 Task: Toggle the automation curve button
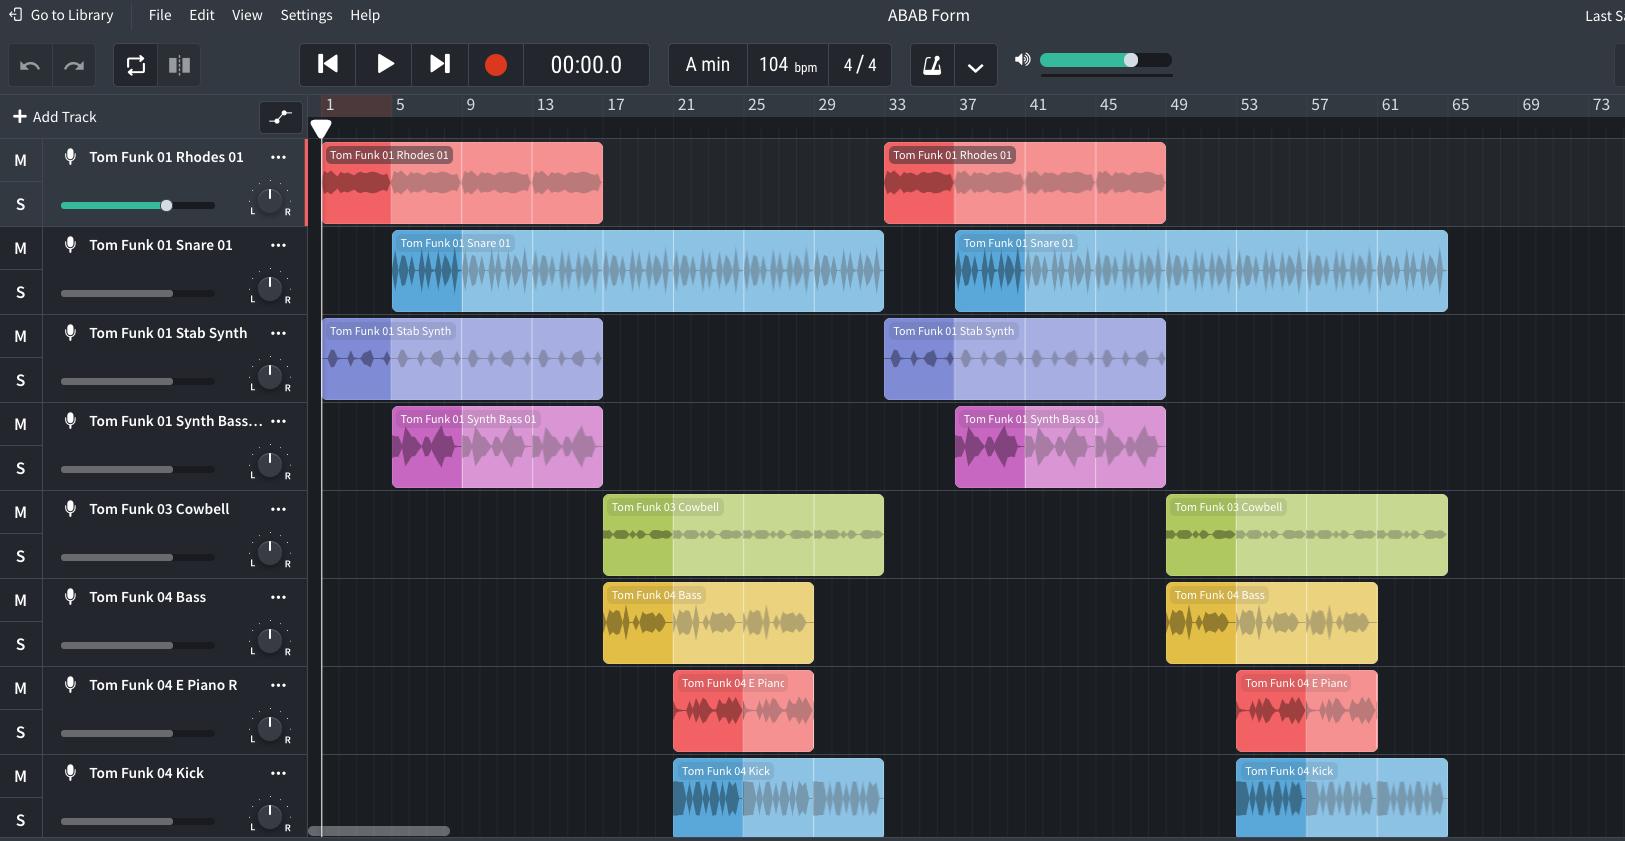coord(281,117)
